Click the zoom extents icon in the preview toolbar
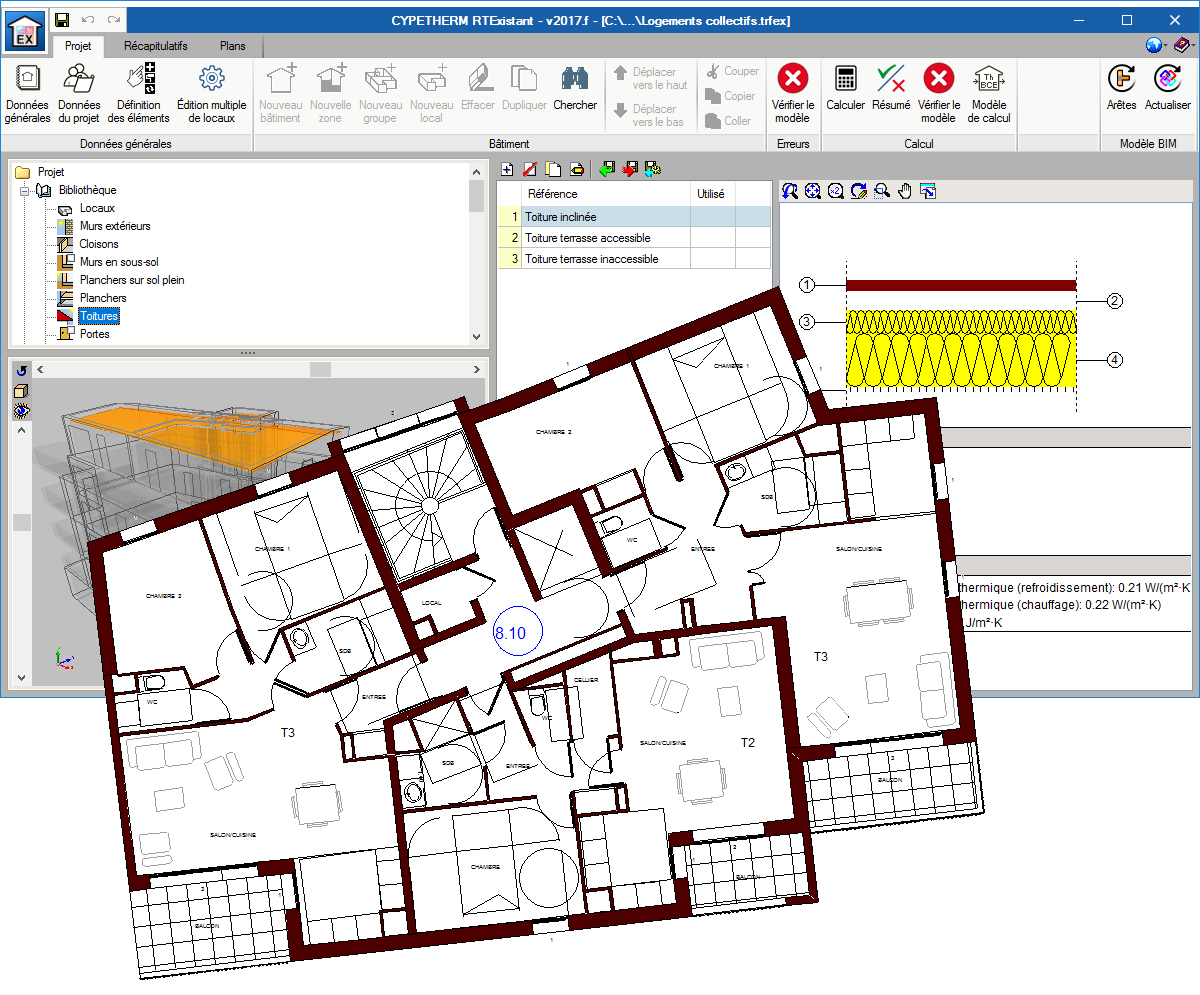 pyautogui.click(x=813, y=191)
